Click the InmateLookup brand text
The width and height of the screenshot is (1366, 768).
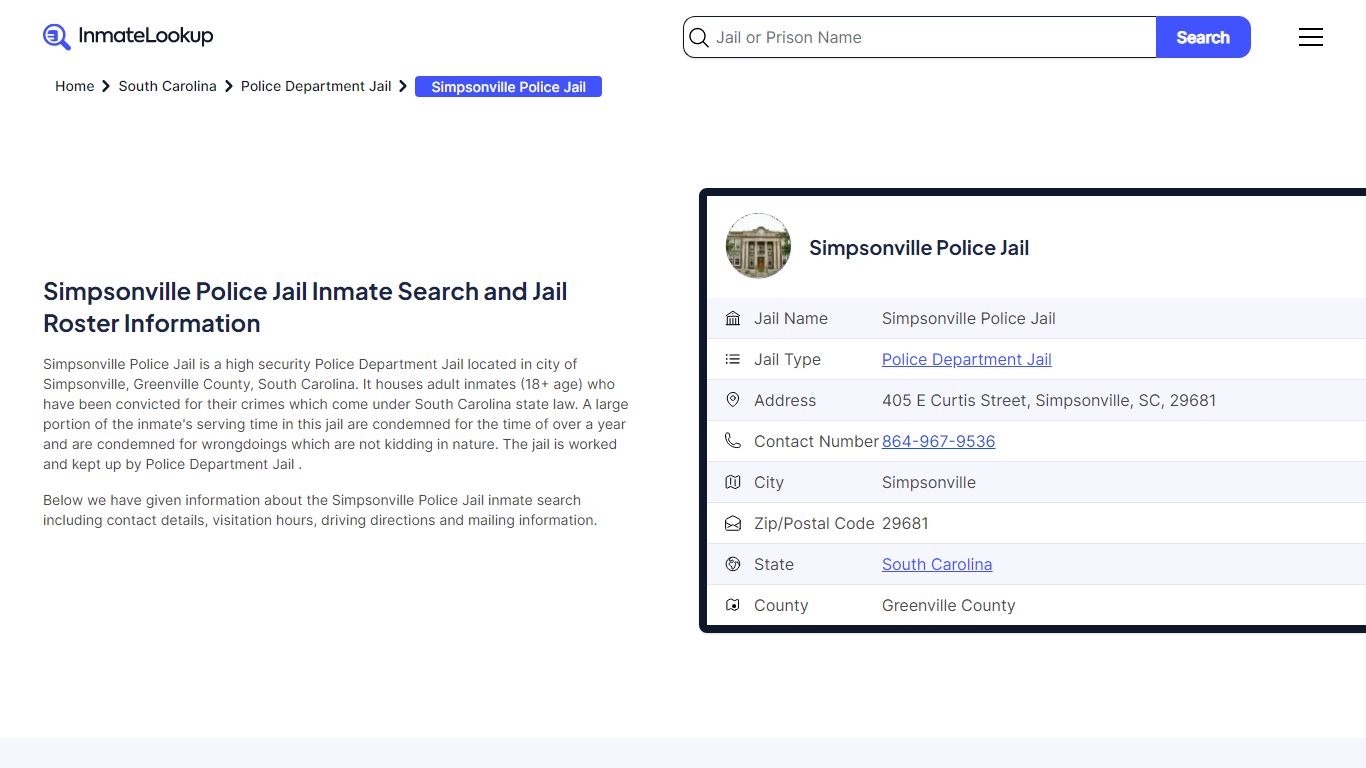tap(145, 36)
